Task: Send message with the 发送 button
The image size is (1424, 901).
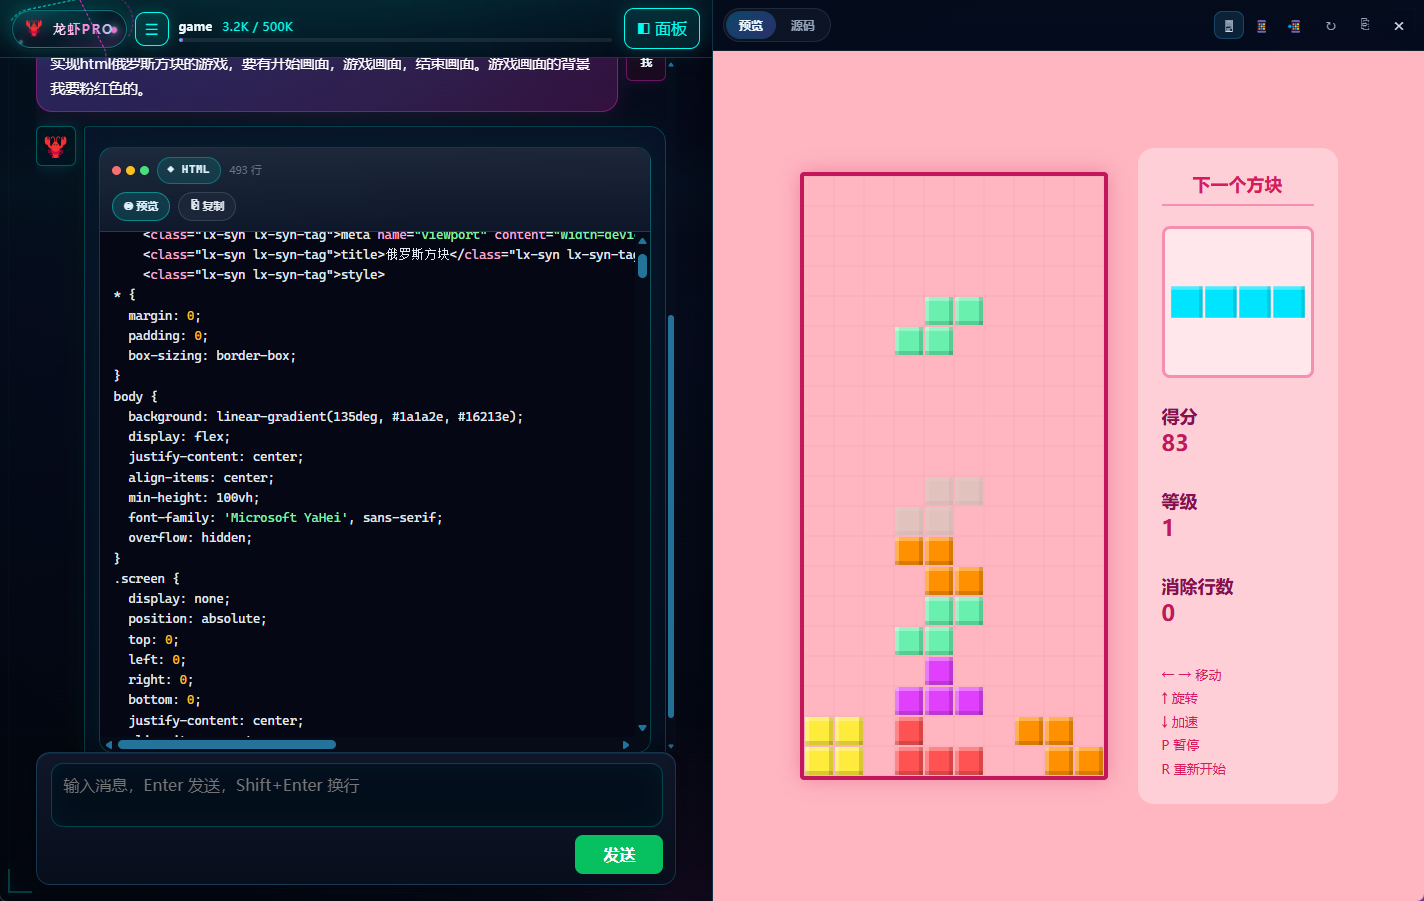Action: click(x=619, y=854)
